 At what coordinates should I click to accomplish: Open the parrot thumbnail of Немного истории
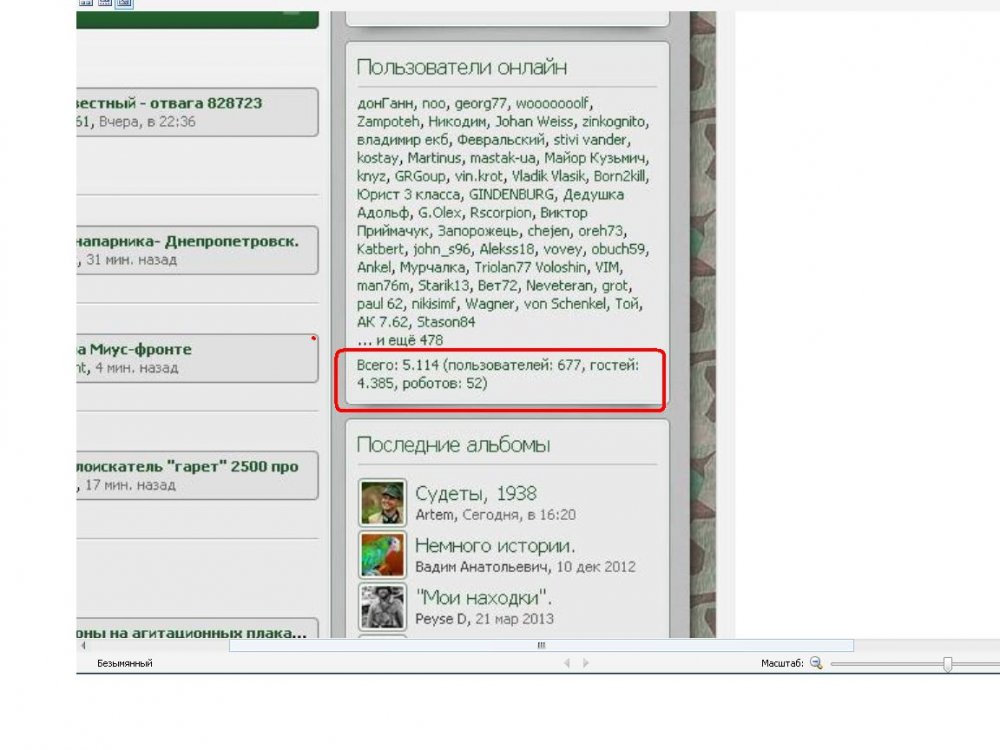click(x=382, y=555)
